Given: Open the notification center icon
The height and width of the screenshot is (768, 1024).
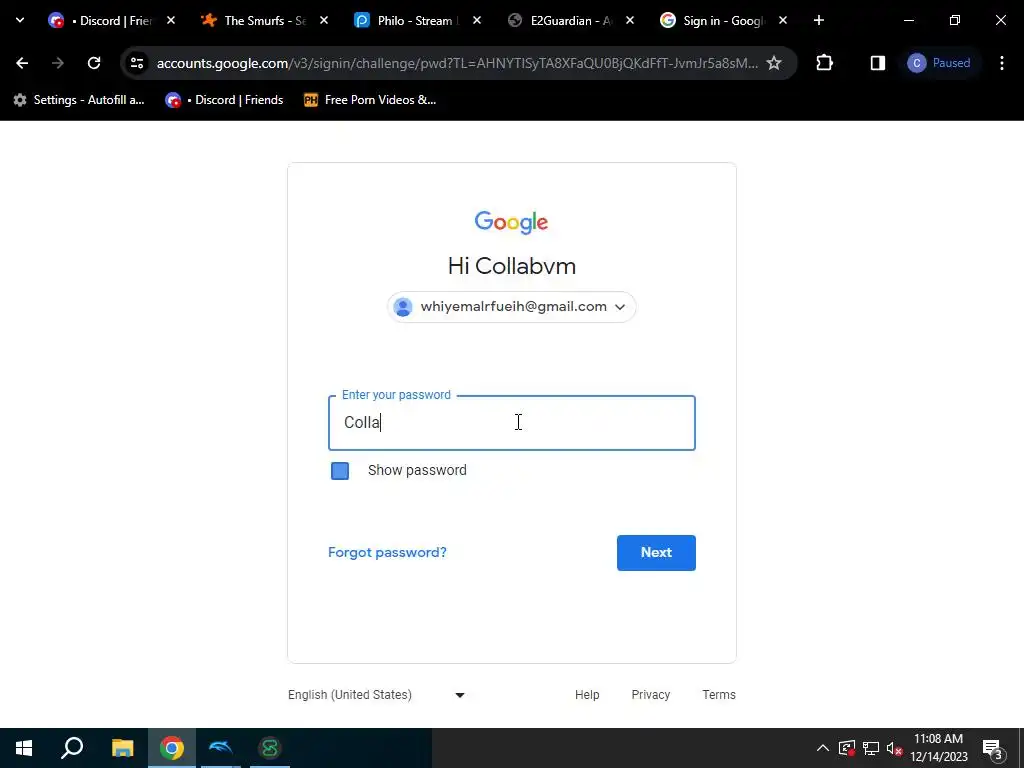Looking at the screenshot, I should click(993, 748).
